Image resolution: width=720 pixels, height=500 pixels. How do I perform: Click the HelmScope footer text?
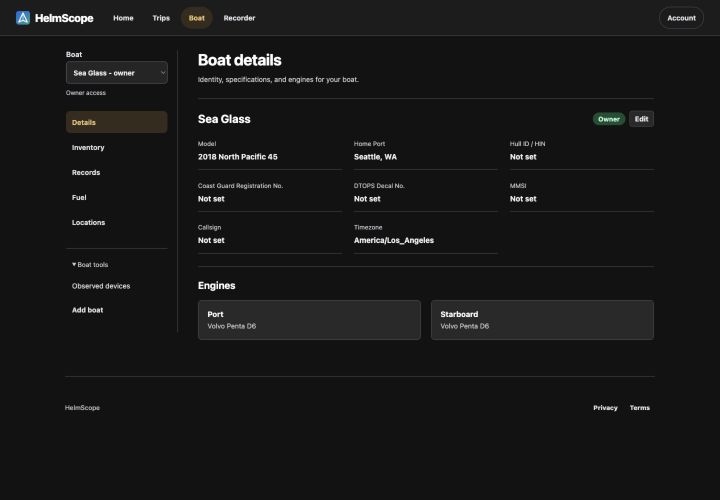[82, 408]
